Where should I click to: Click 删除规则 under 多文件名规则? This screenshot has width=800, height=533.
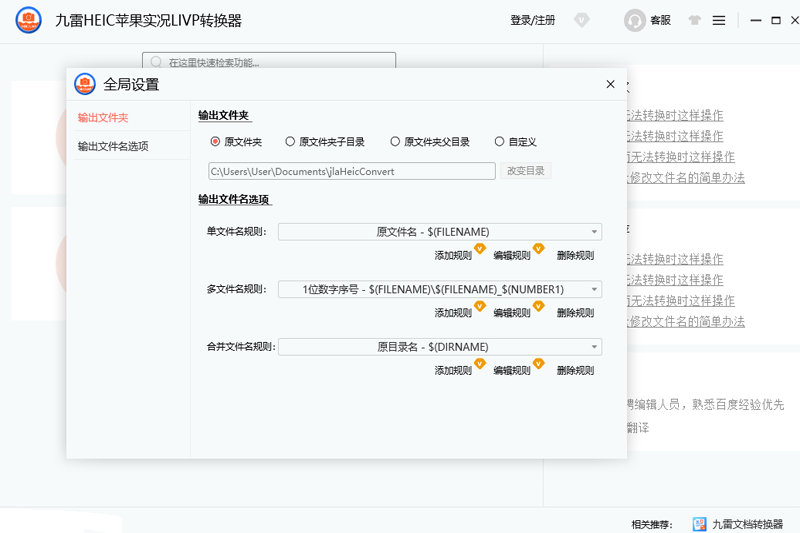(576, 313)
